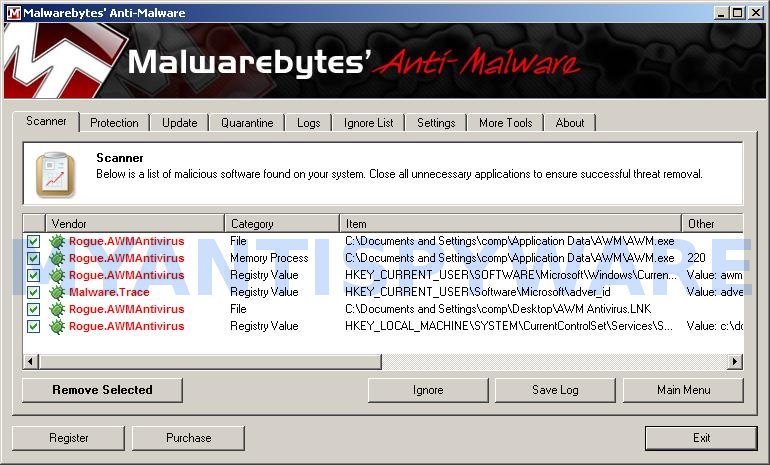The height and width of the screenshot is (465, 770).
Task: Click the horizontal scrollbar left arrow
Action: 30,362
